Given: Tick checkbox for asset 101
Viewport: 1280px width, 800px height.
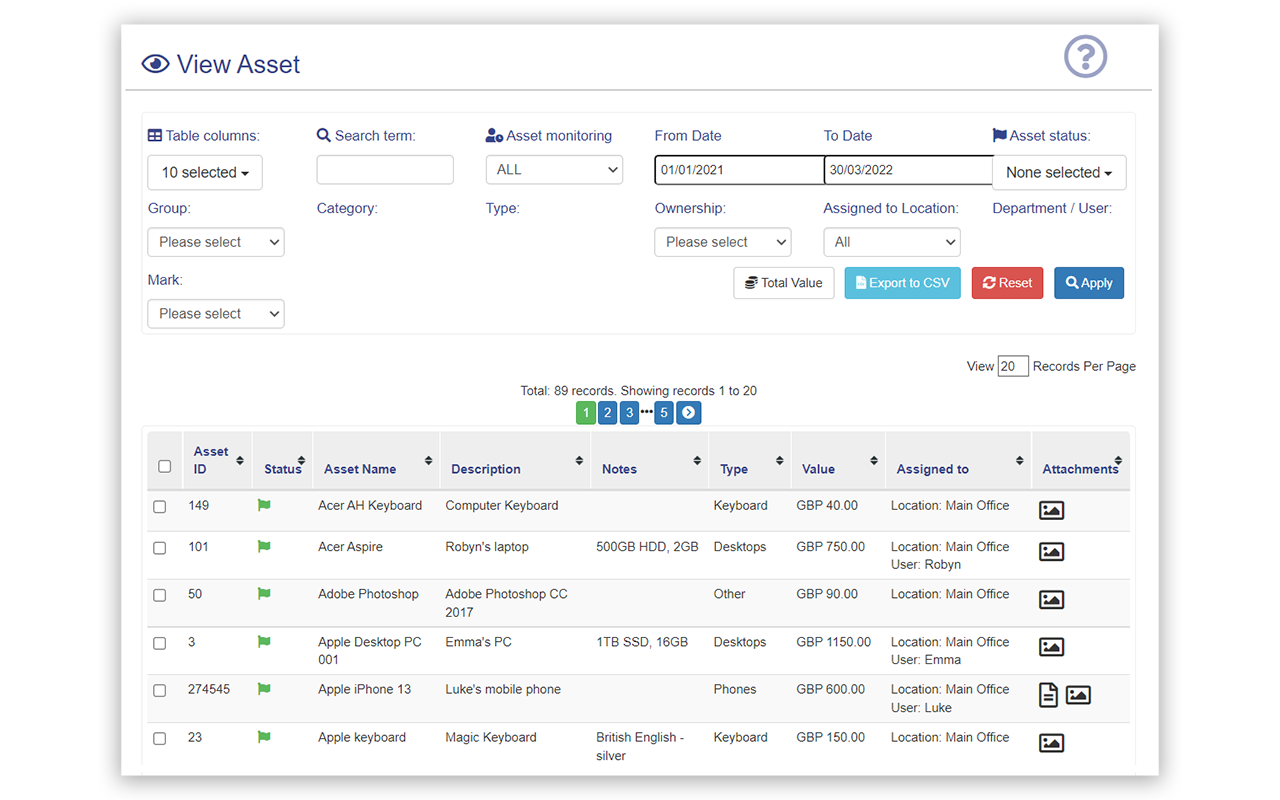Looking at the screenshot, I should coord(160,548).
